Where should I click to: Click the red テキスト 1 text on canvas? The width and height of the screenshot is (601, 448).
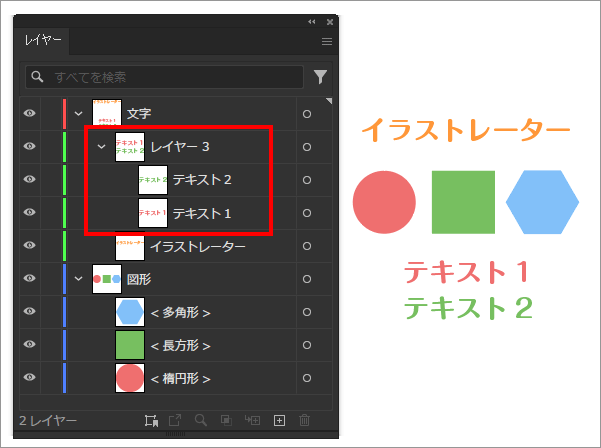[x=467, y=272]
